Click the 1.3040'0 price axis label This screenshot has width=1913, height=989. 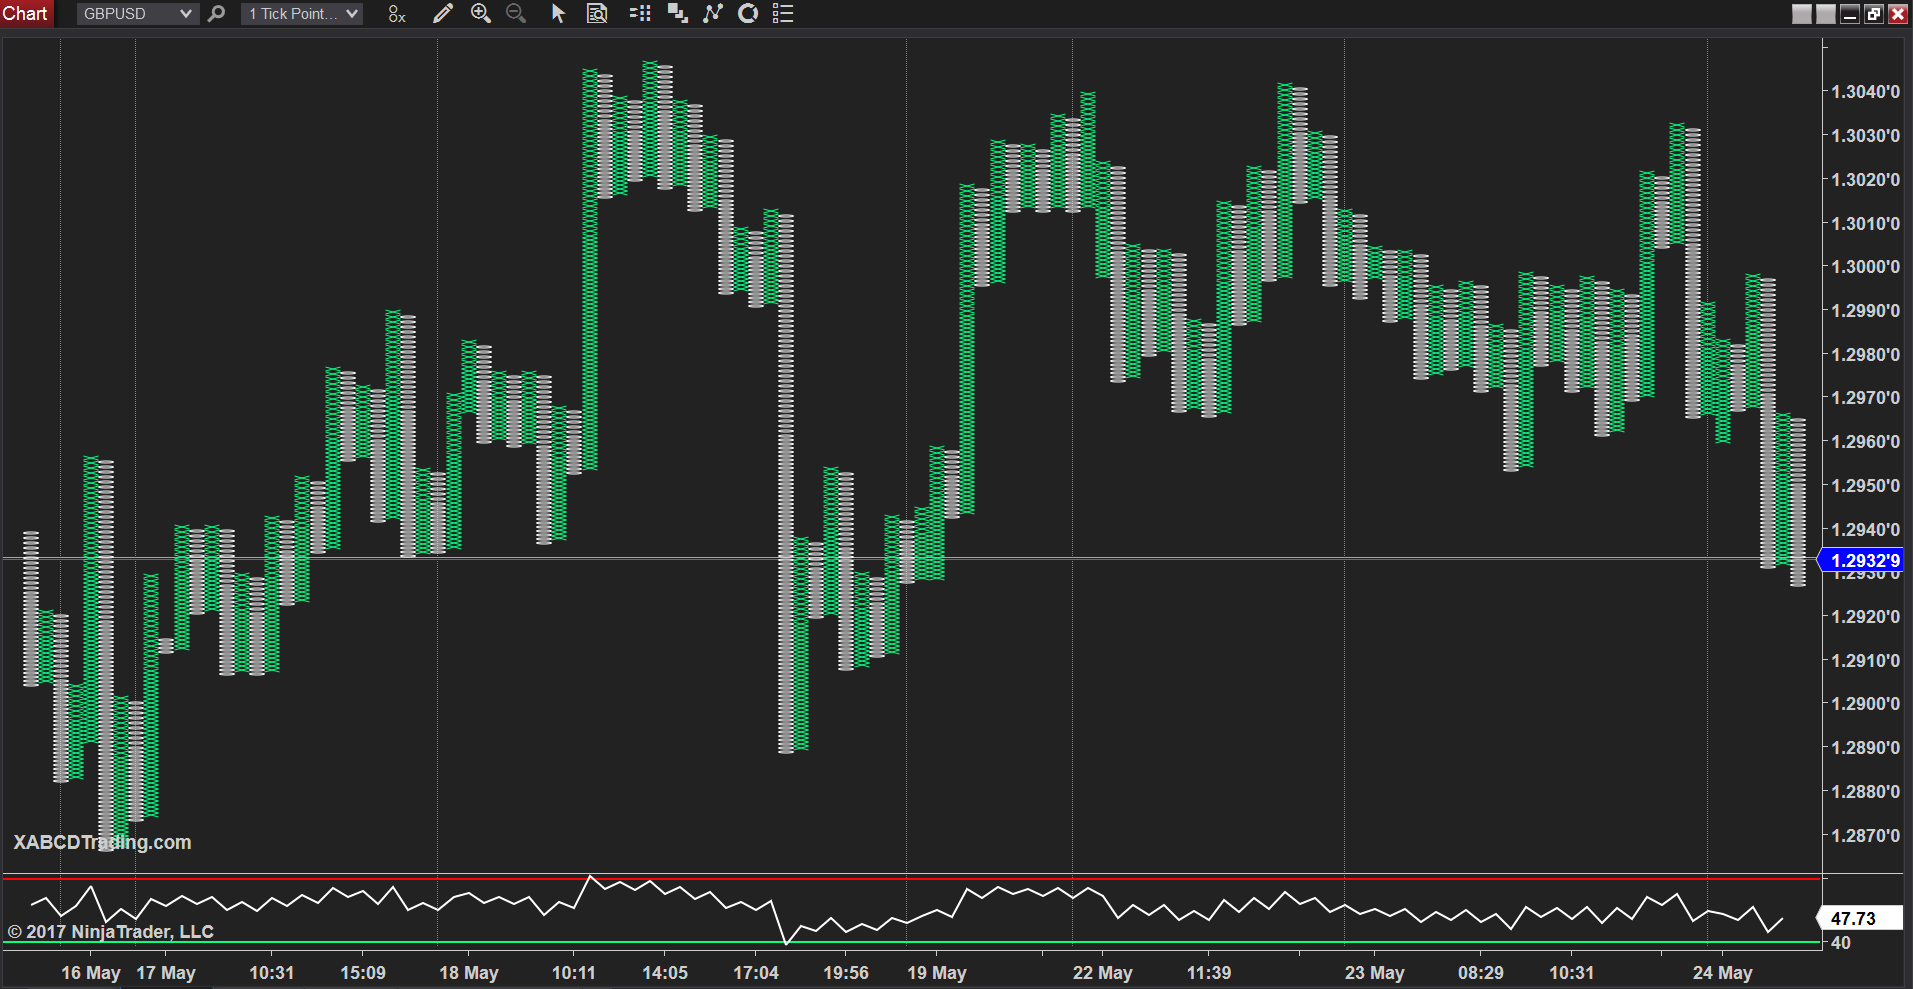[x=1866, y=92]
